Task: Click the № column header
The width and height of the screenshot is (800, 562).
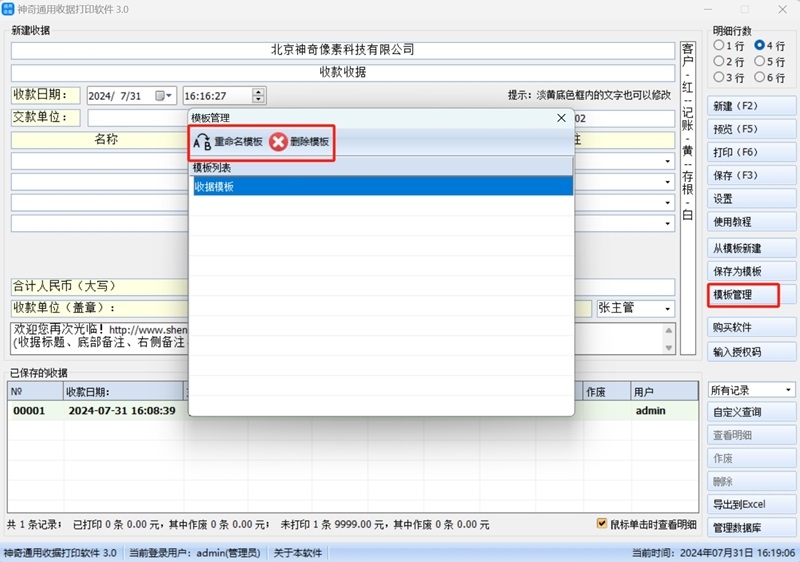Action: click(36, 392)
